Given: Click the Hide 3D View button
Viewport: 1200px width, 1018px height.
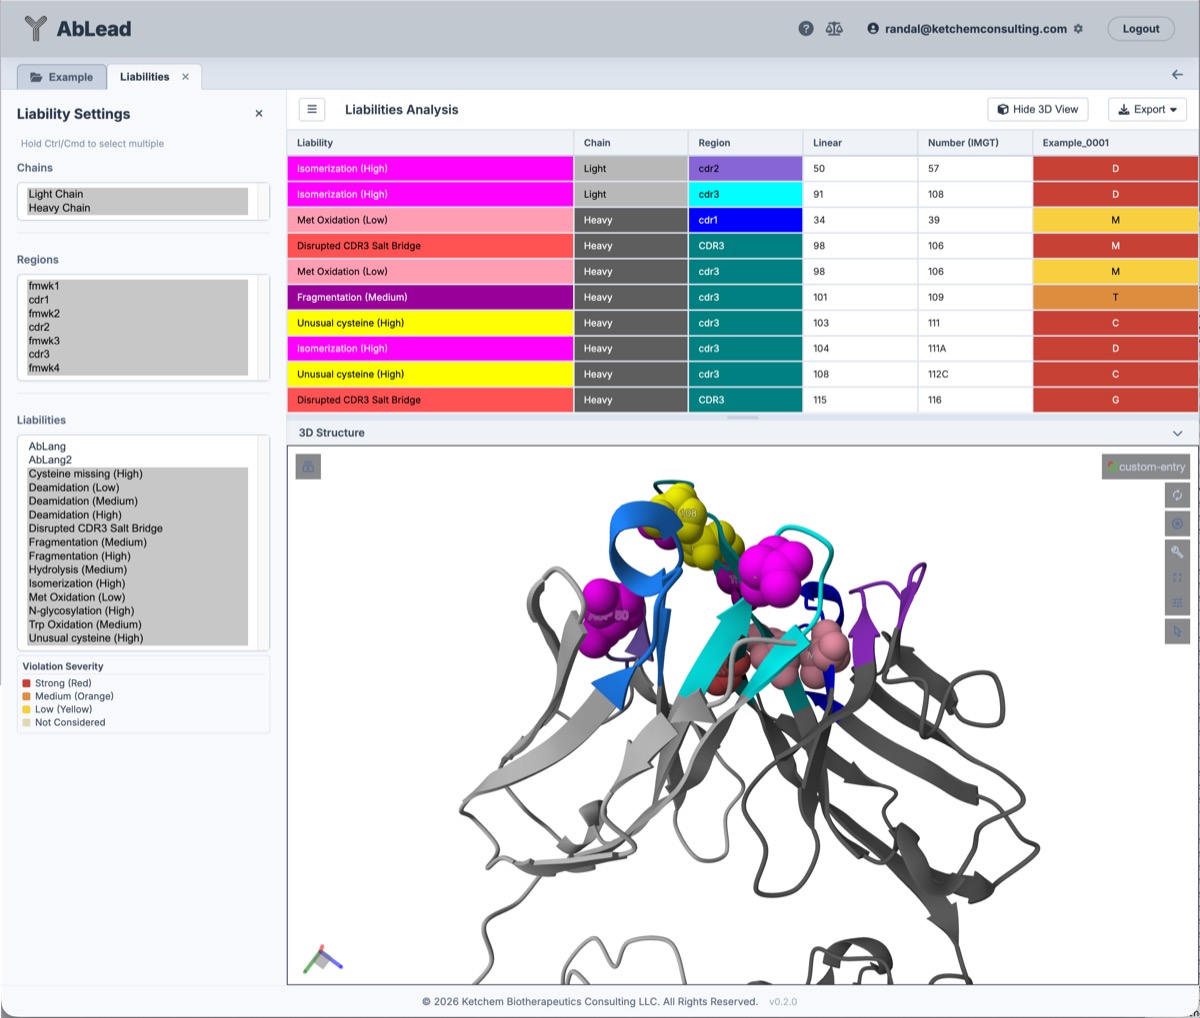Looking at the screenshot, I should point(1037,109).
